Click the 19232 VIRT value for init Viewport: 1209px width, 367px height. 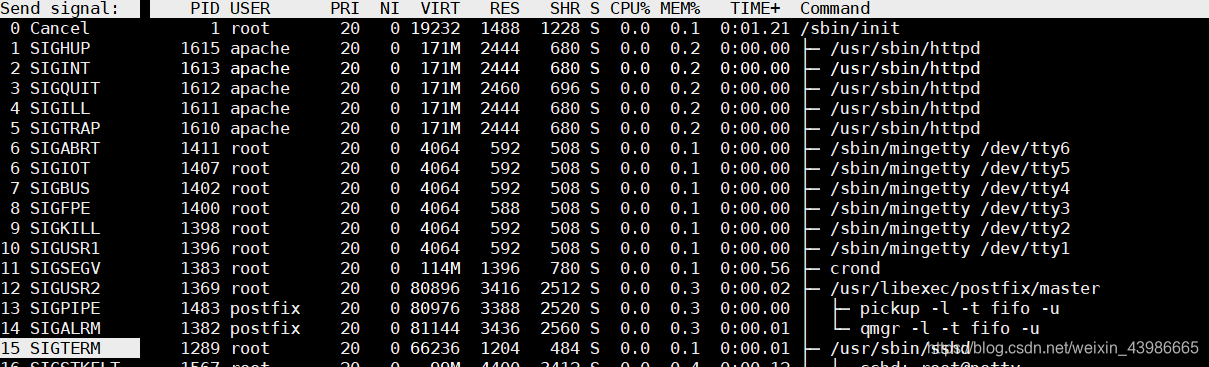[435, 28]
